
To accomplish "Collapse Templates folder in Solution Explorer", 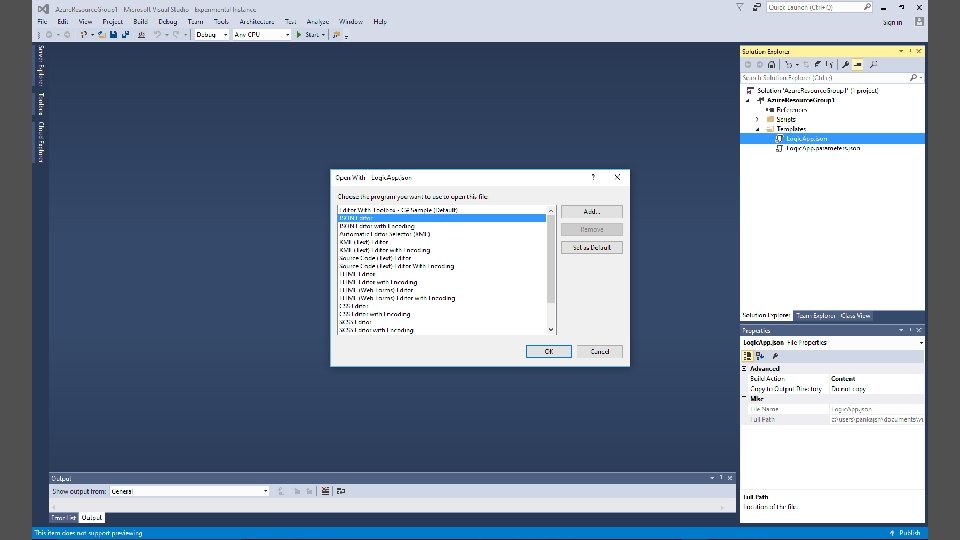I will pyautogui.click(x=757, y=129).
